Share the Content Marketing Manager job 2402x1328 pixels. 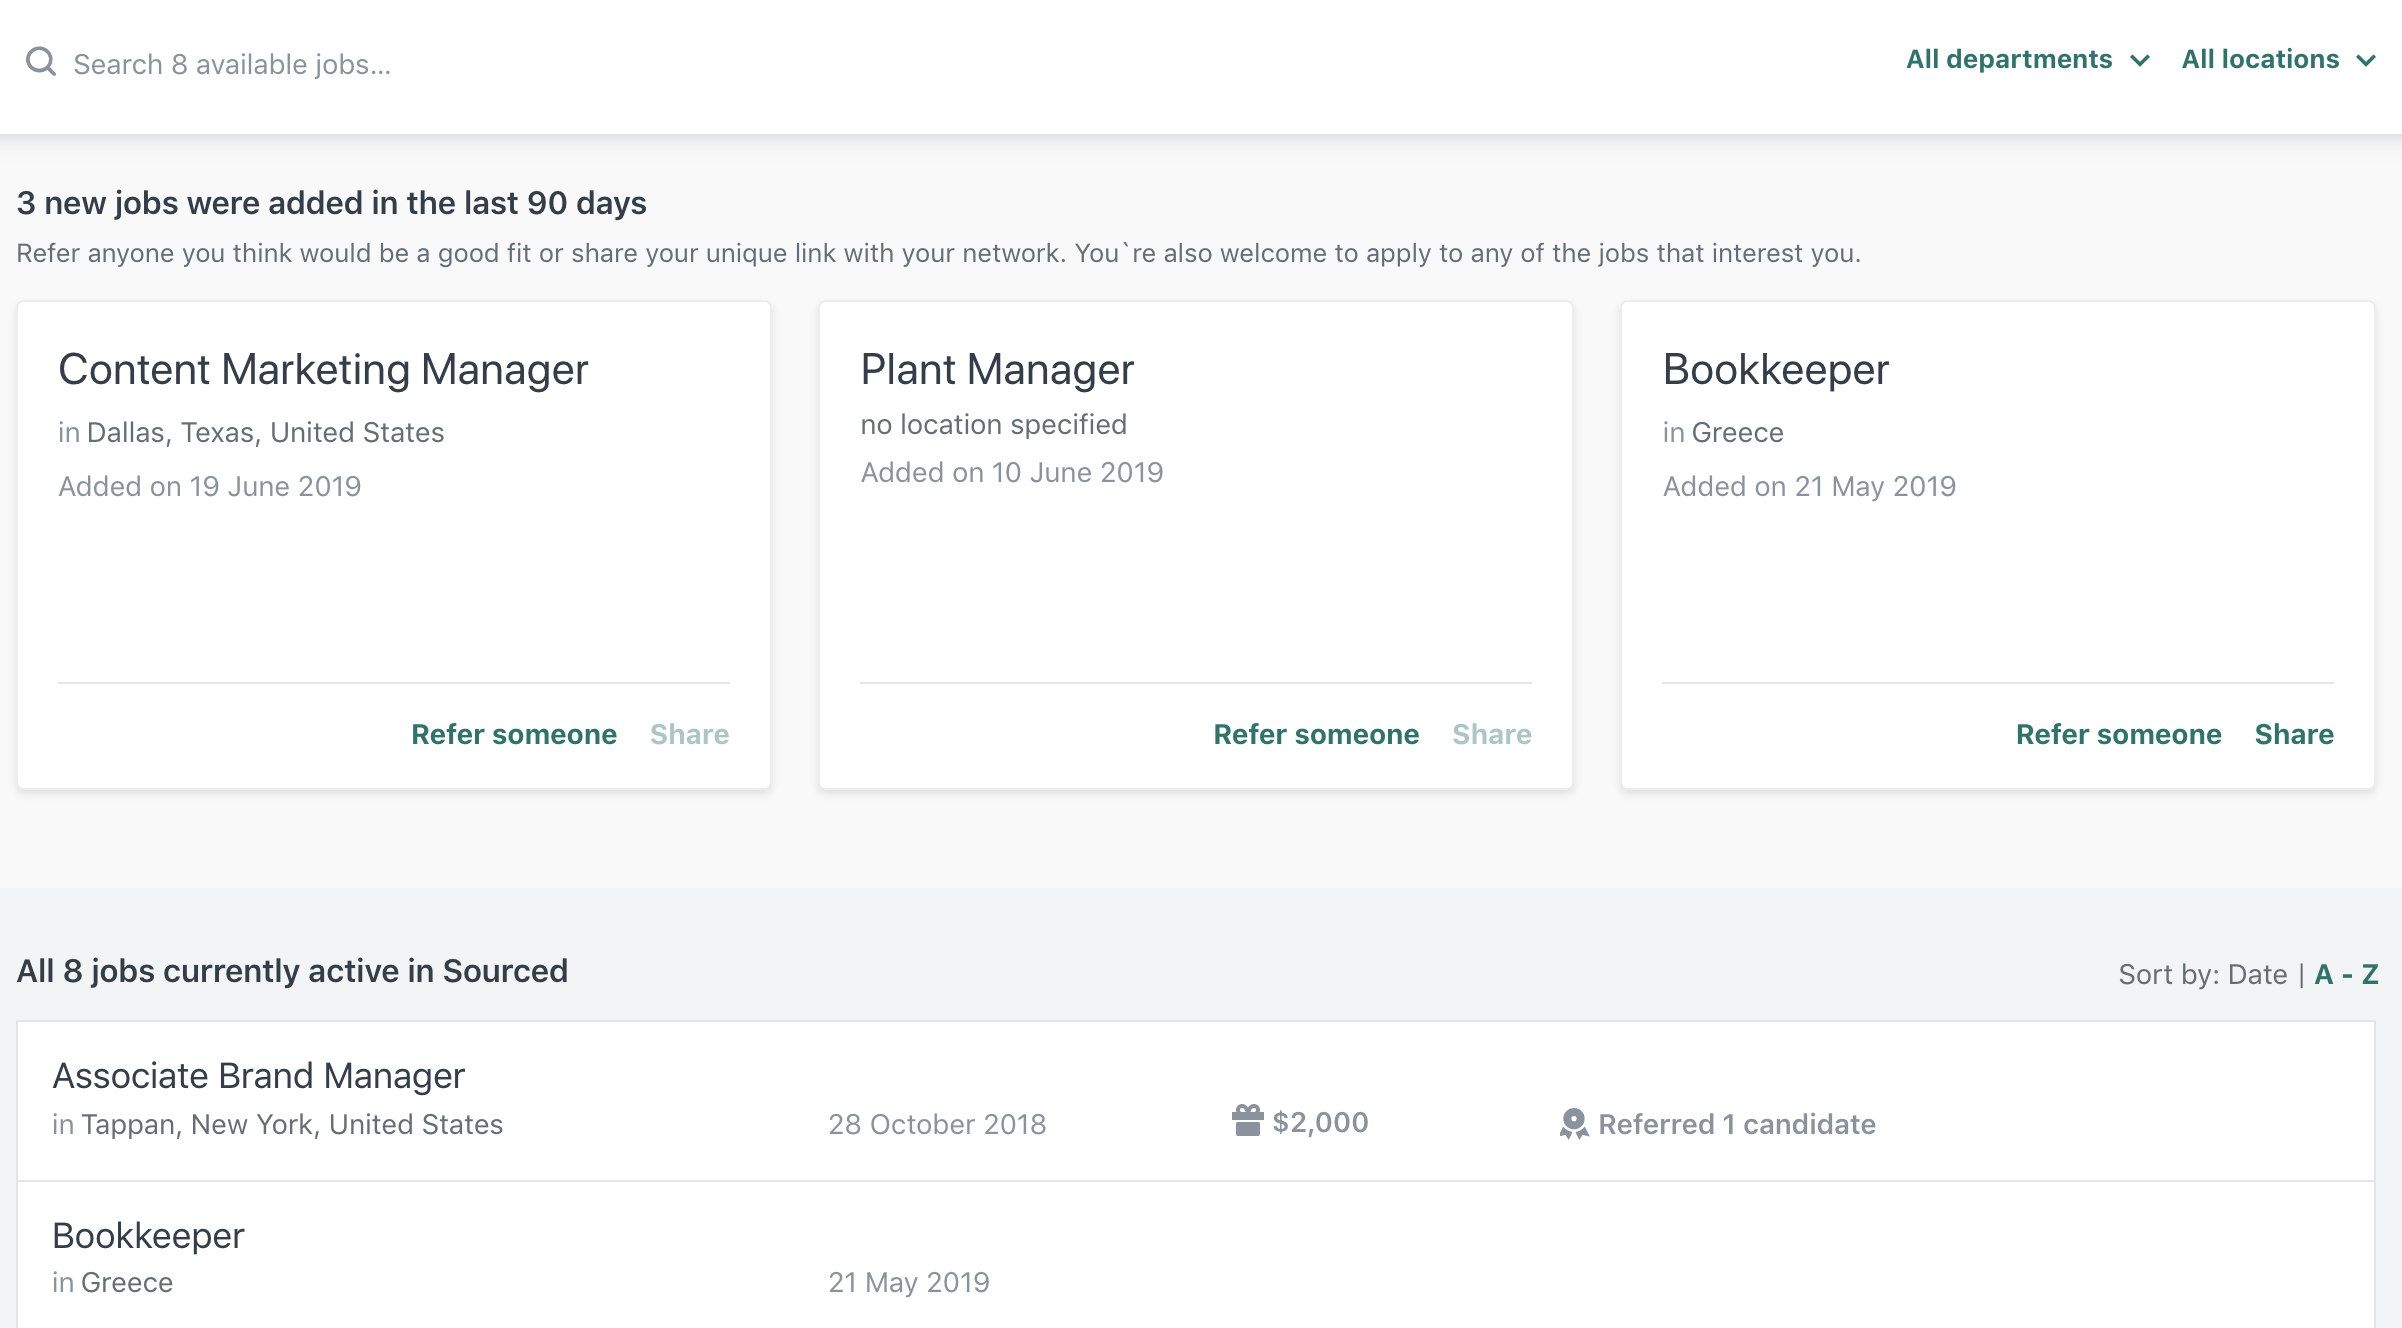click(689, 734)
